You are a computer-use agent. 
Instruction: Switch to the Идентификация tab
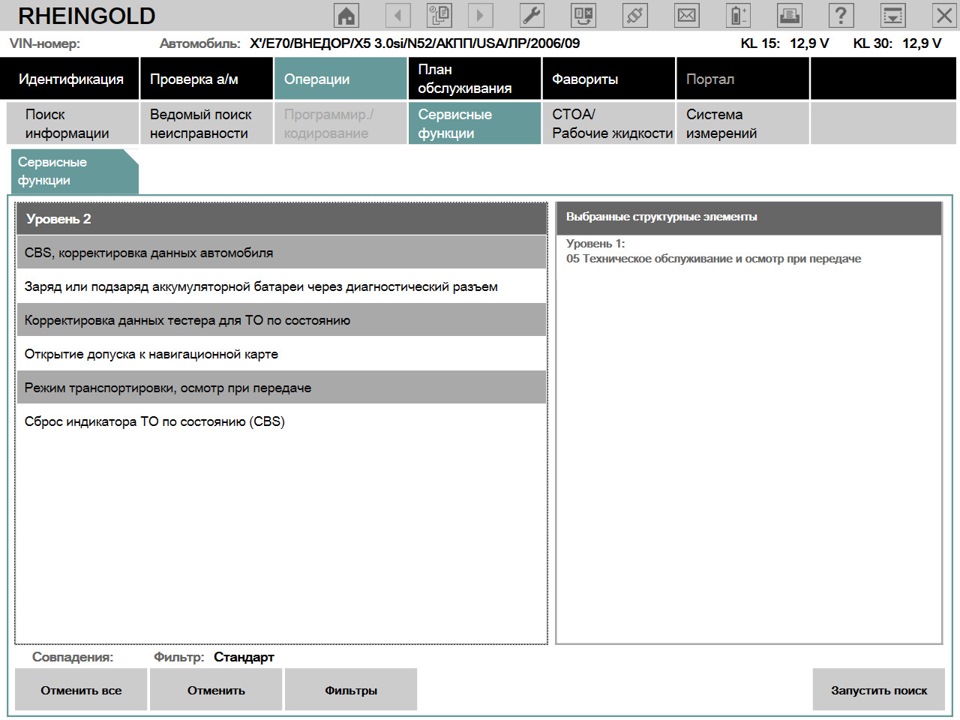[x=70, y=78]
